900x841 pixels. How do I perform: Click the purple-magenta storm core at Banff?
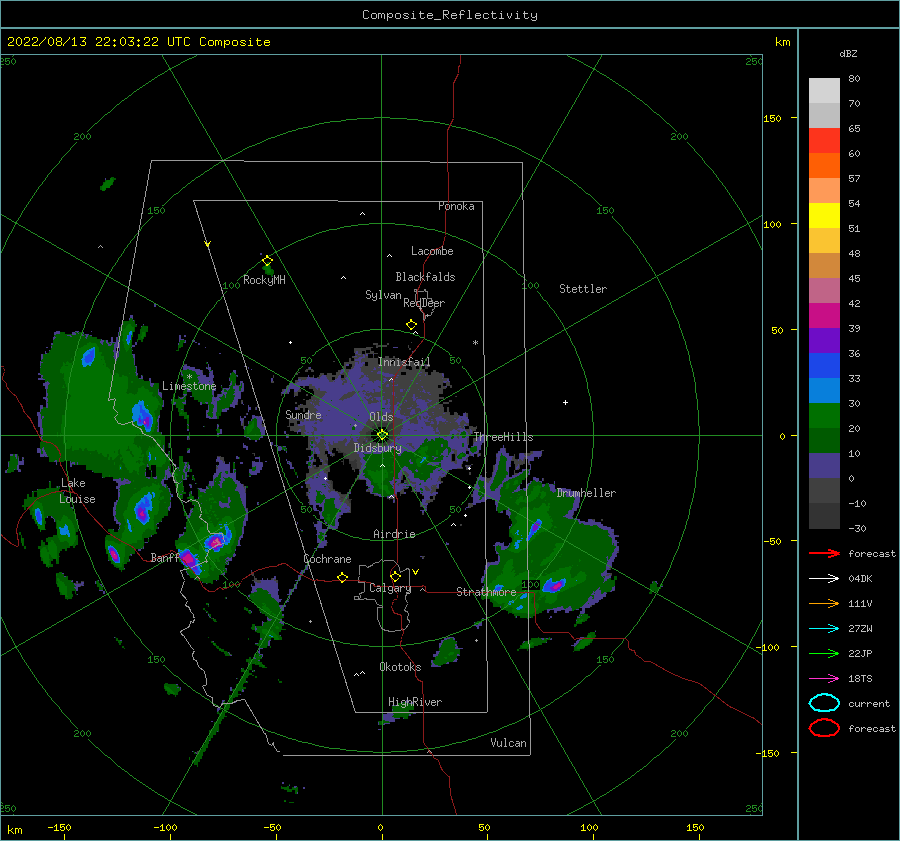tap(189, 558)
